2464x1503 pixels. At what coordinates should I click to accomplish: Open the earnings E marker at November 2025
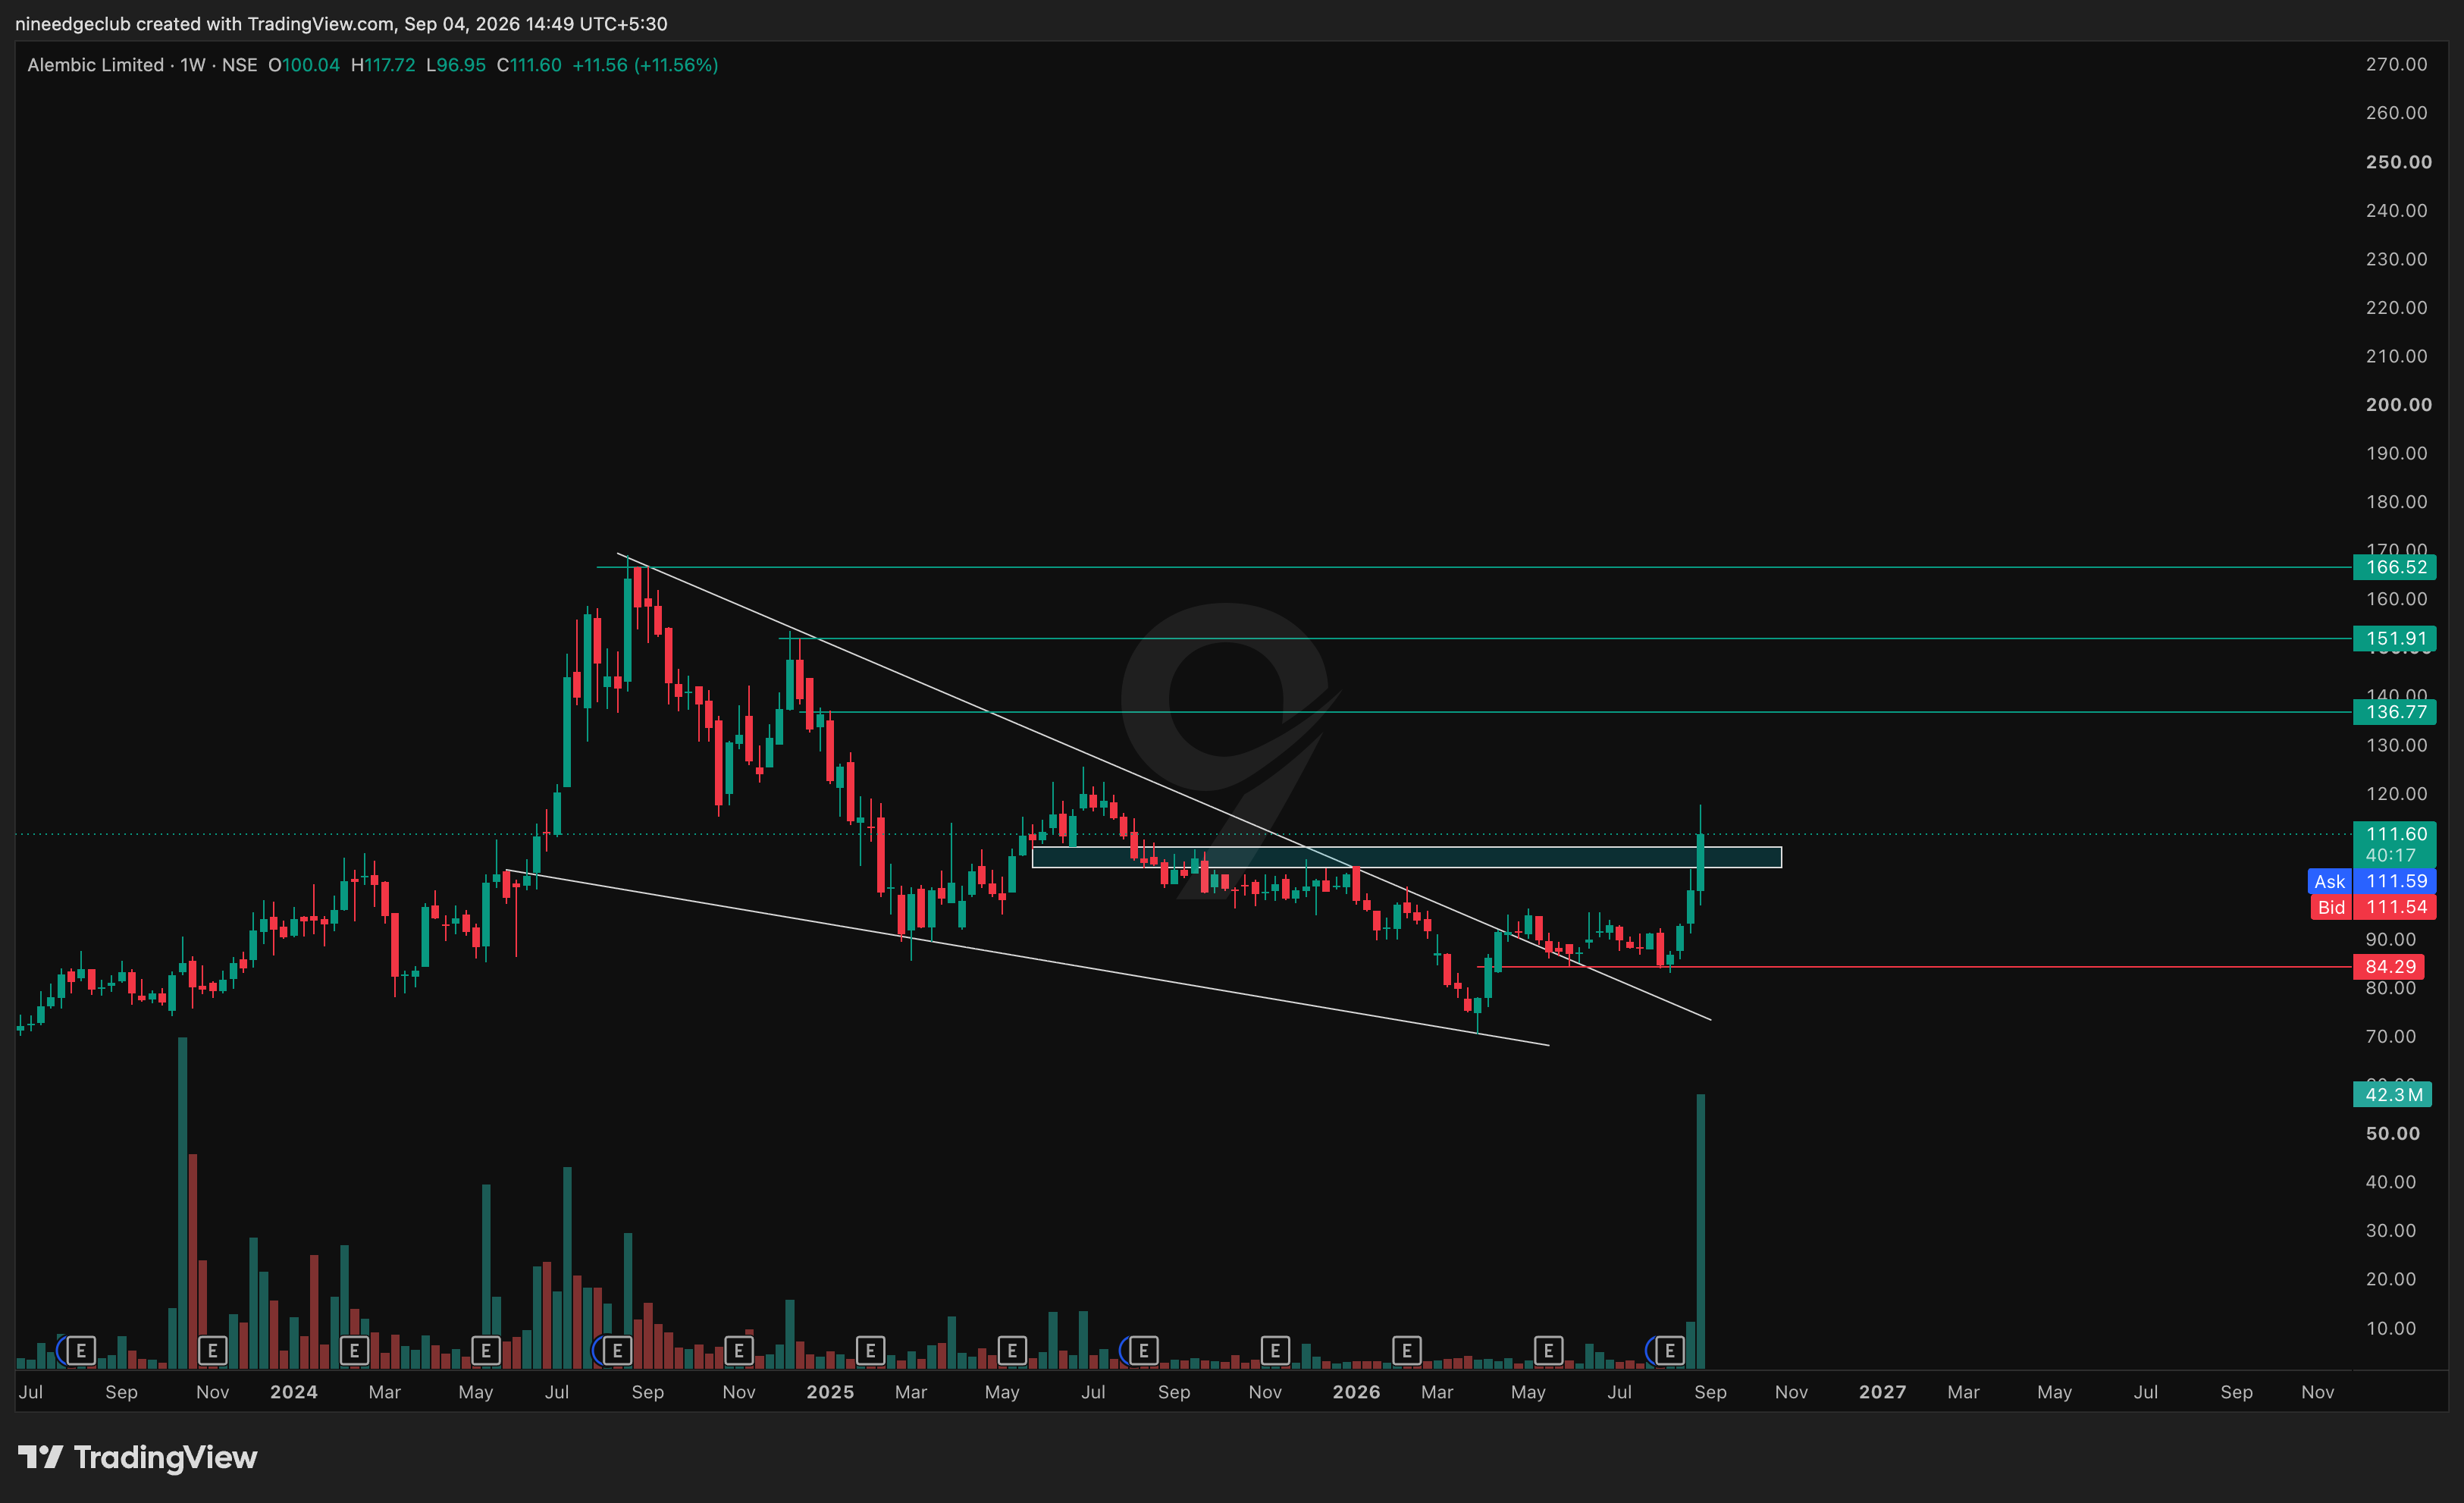[x=1275, y=1351]
